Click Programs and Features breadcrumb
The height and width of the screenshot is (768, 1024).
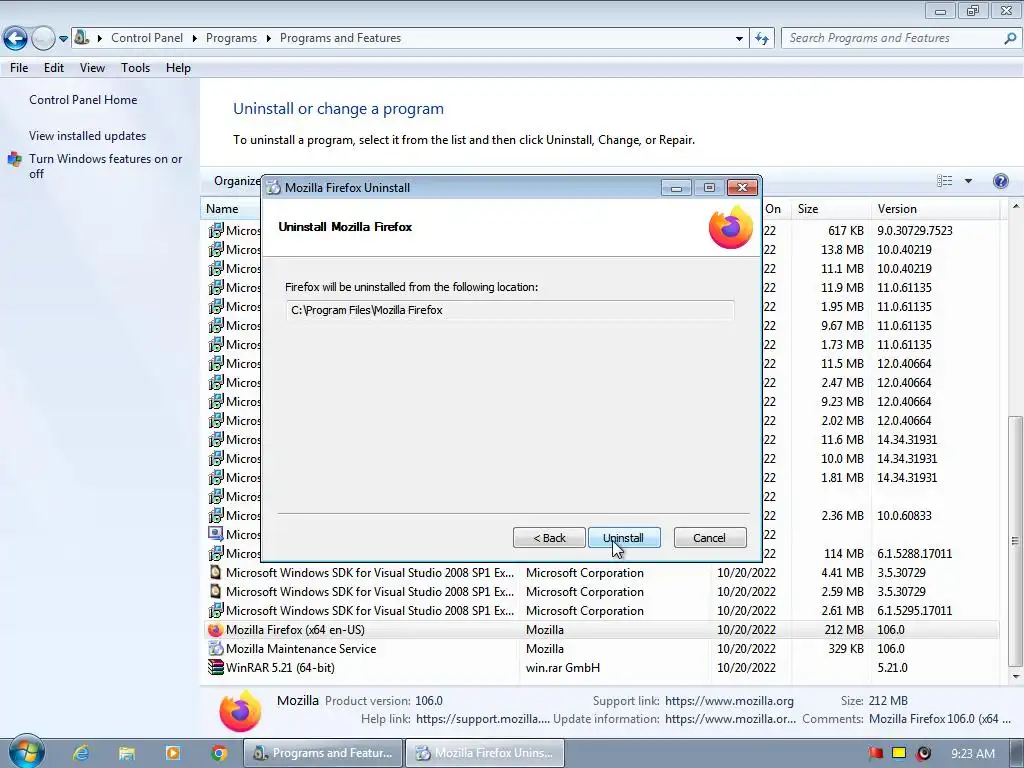point(340,38)
